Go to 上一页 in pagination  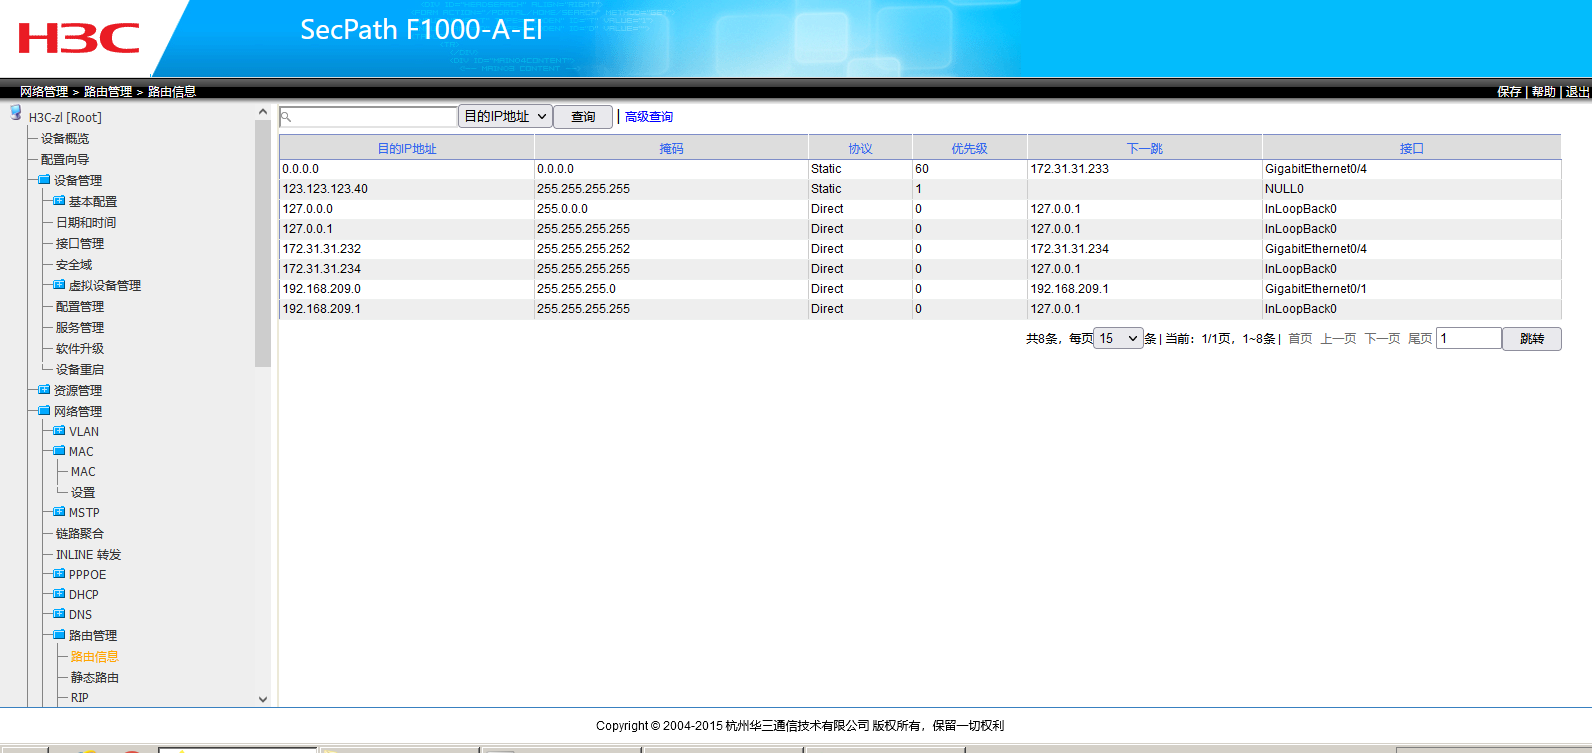(x=1338, y=339)
